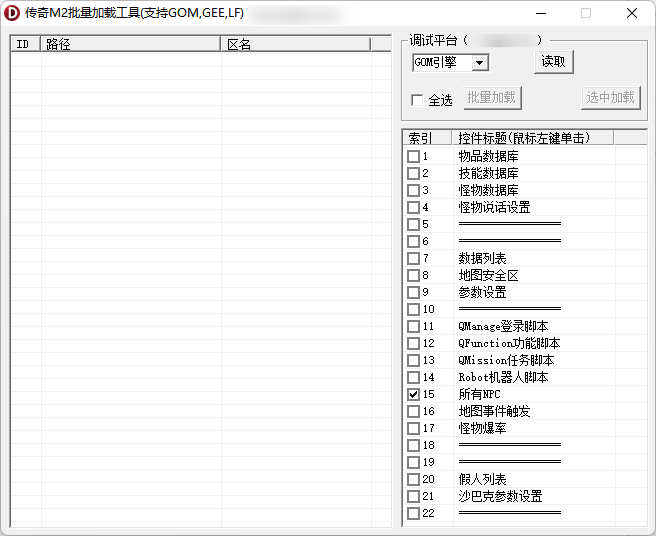This screenshot has height=536, width=656.
Task: Tick the 参数设置 checkbox
Action: click(413, 292)
